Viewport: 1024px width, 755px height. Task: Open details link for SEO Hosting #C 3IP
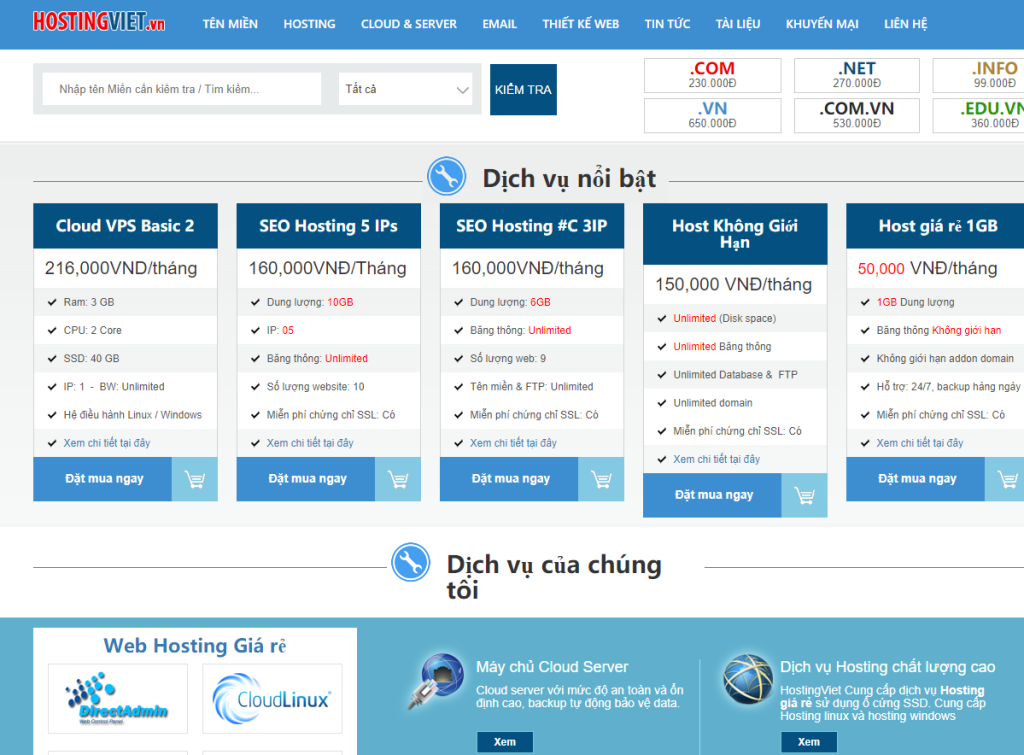click(513, 443)
